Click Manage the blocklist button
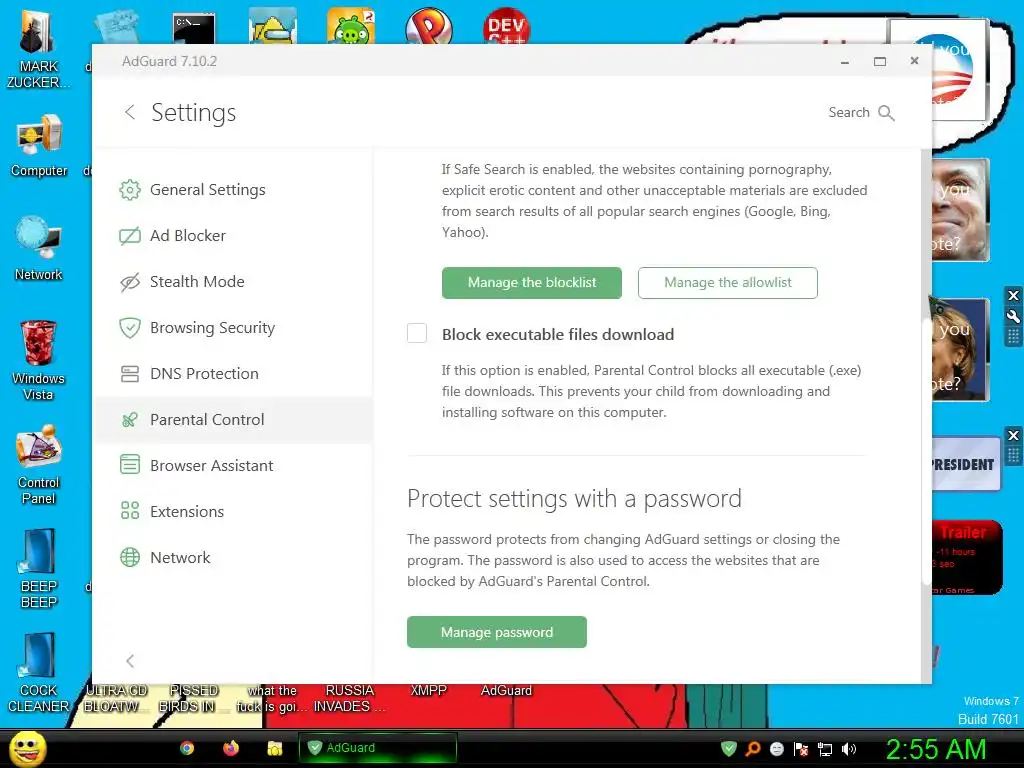 pyautogui.click(x=532, y=283)
